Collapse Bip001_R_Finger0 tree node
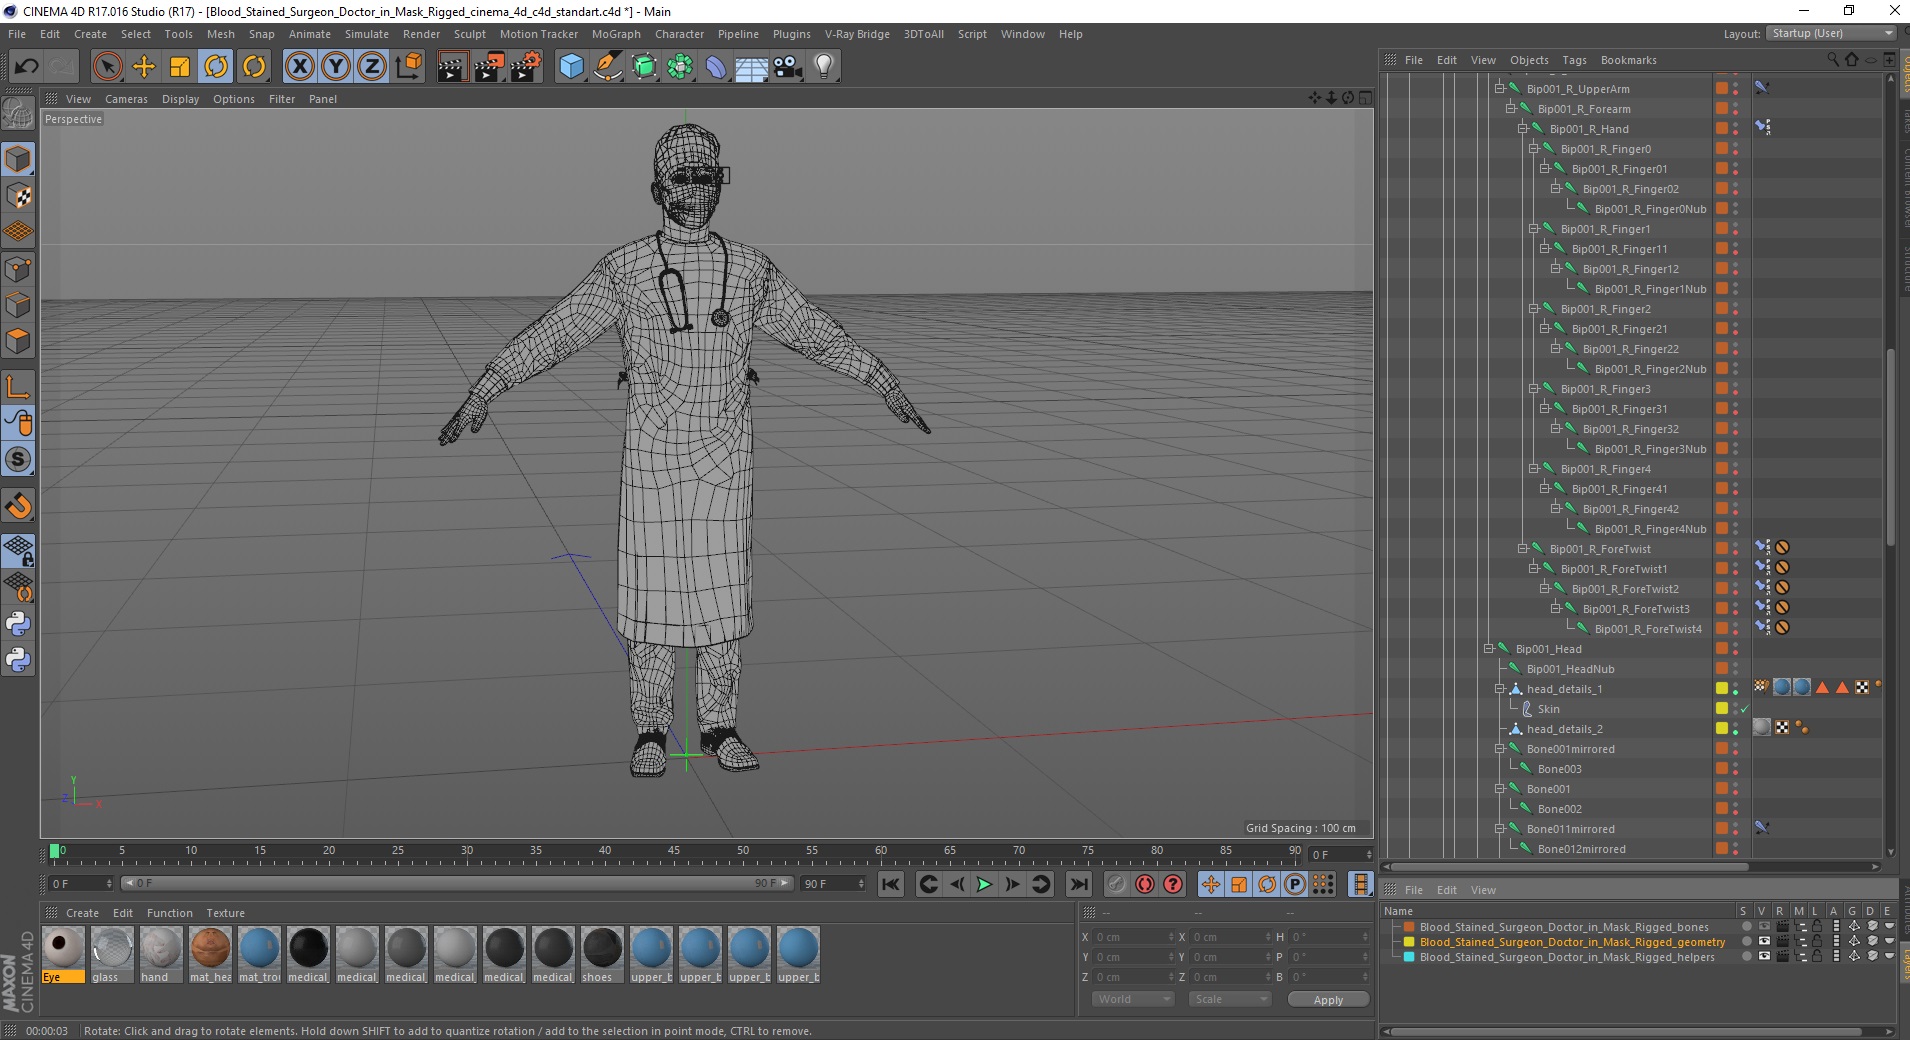Image resolution: width=1910 pixels, height=1040 pixels. click(x=1533, y=149)
